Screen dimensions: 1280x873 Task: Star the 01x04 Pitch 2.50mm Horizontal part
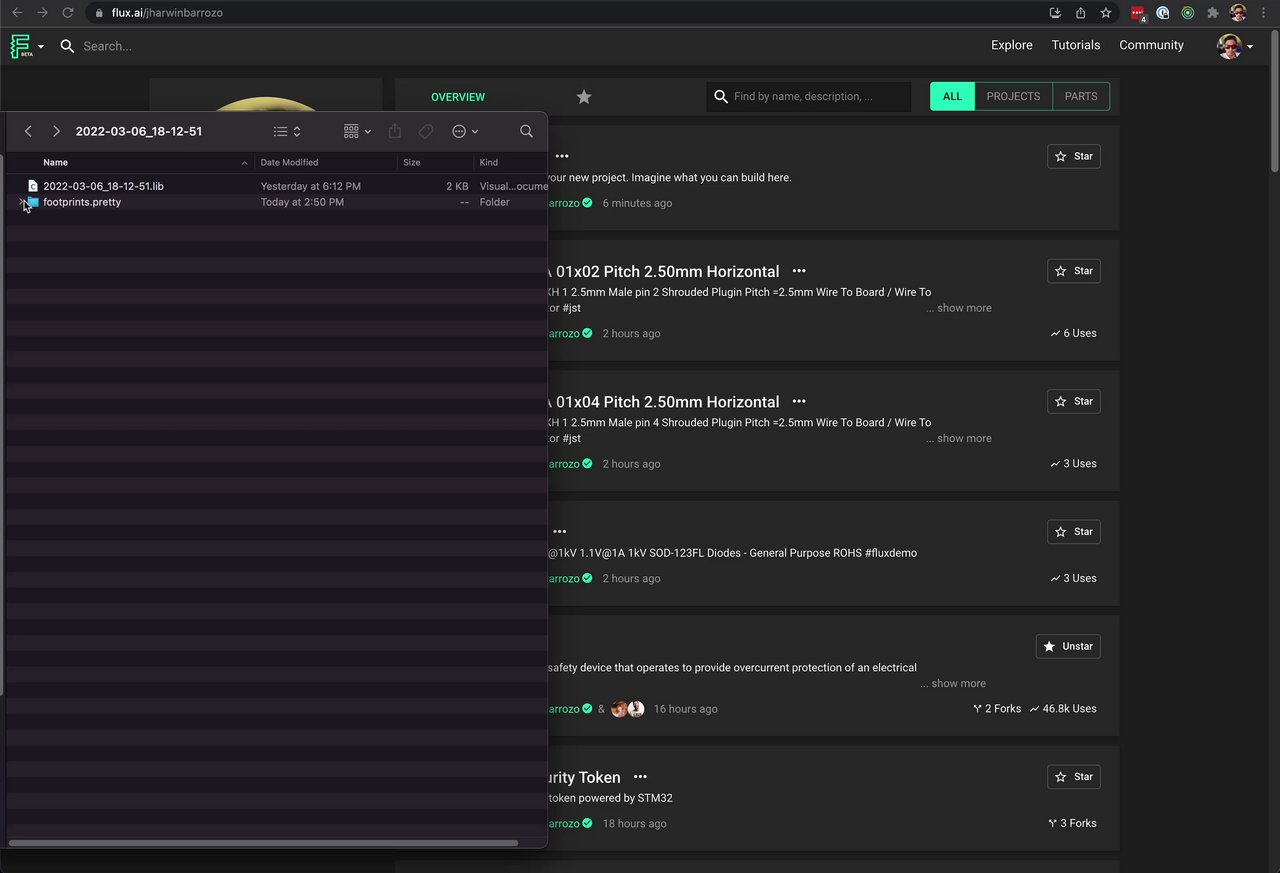click(1074, 401)
